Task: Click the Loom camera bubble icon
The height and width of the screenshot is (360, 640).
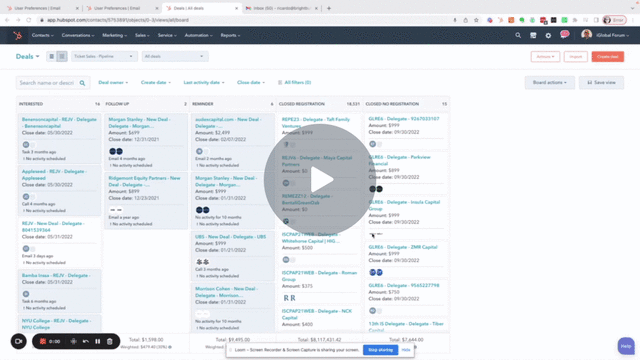Action: pyautogui.click(x=19, y=341)
